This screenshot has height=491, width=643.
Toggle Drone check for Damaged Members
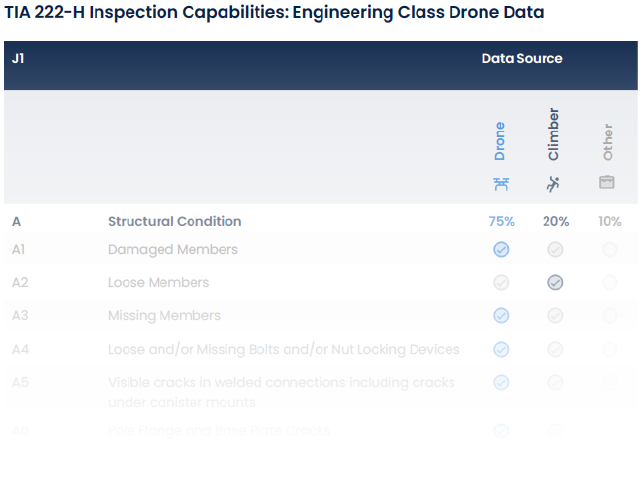(x=501, y=249)
